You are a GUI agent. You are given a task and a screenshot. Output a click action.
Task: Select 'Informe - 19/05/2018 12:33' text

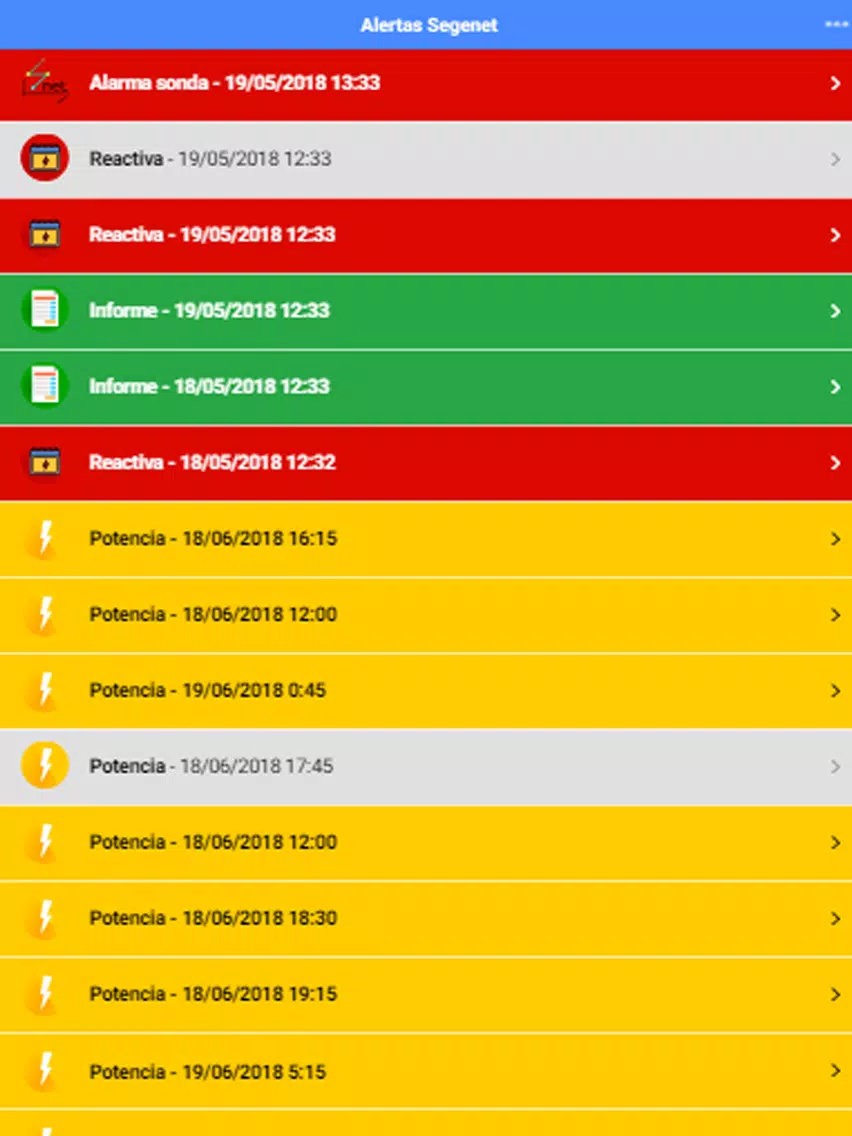coord(209,311)
